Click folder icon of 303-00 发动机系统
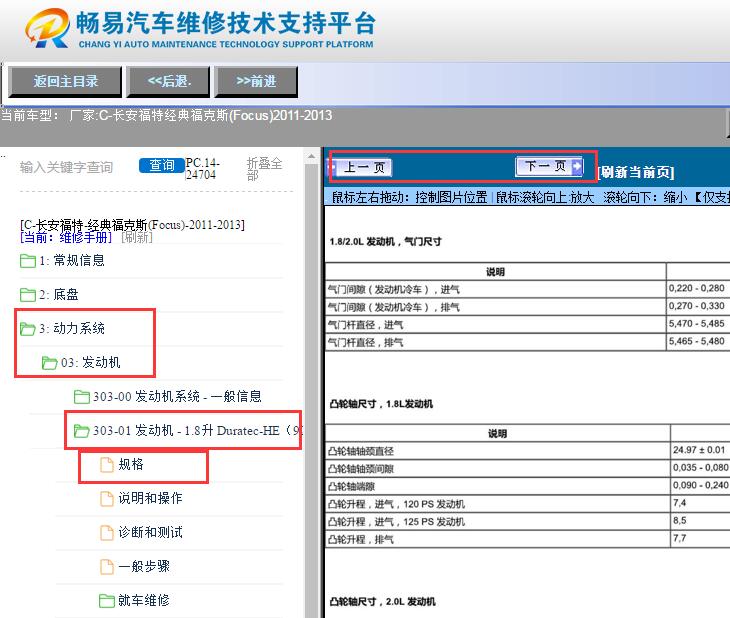 tap(82, 397)
